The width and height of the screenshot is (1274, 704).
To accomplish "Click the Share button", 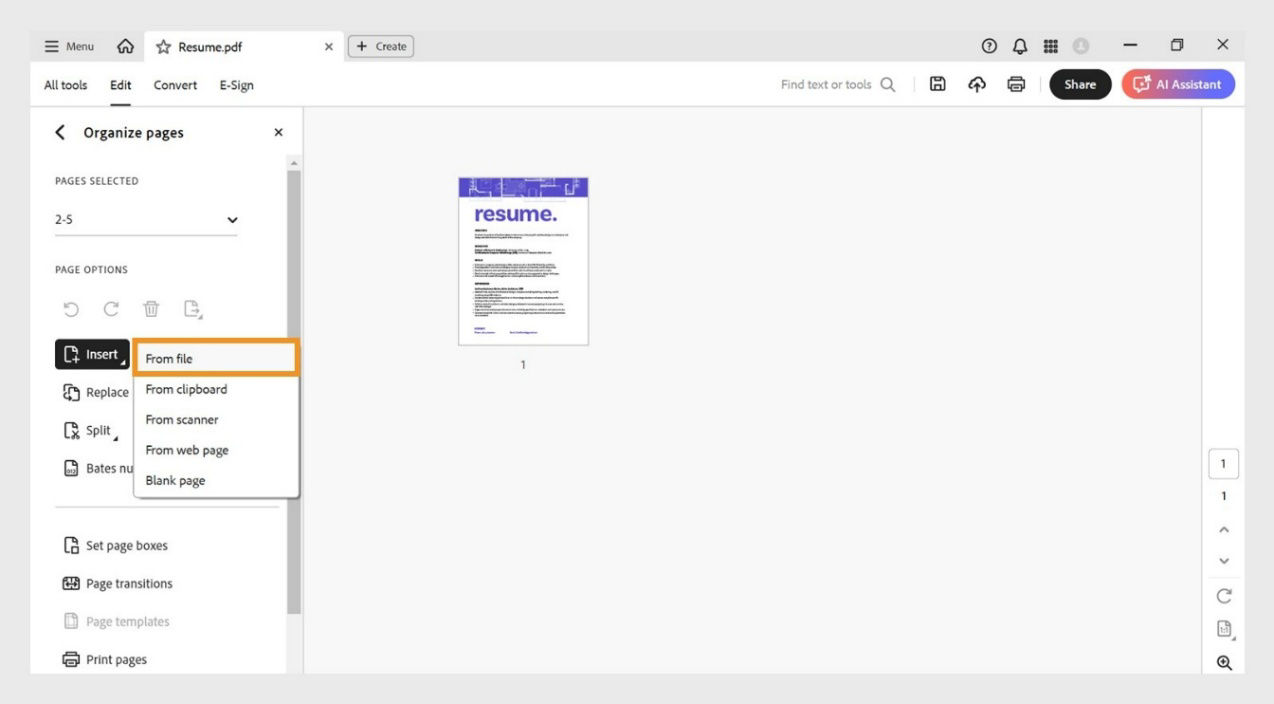I will (x=1080, y=84).
